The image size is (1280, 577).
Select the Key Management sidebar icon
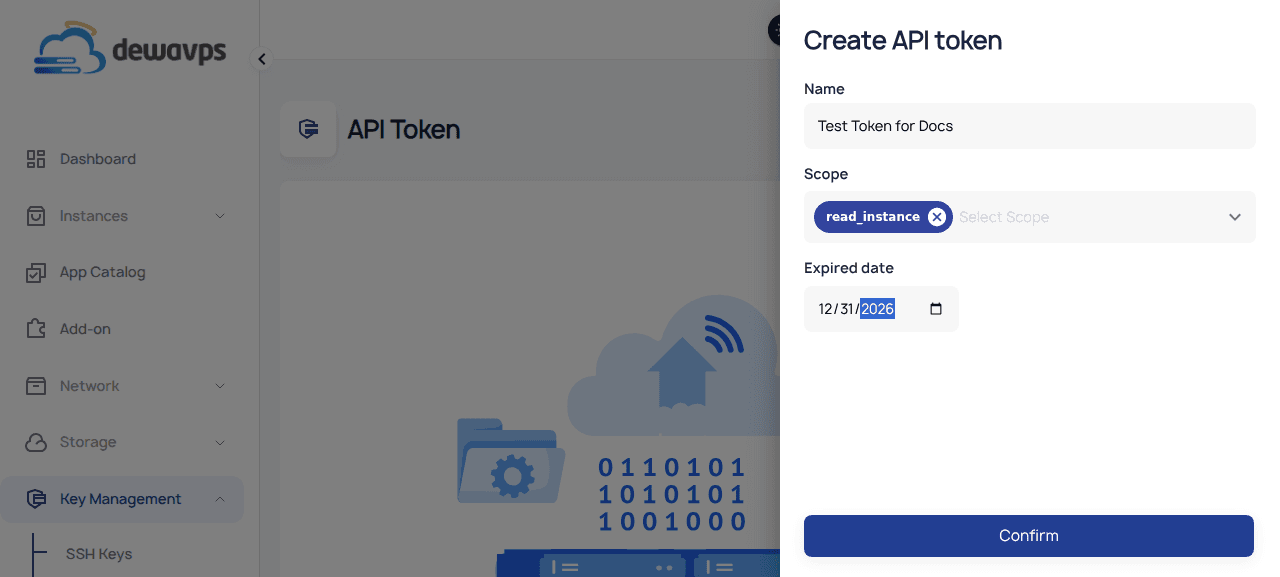(36, 499)
